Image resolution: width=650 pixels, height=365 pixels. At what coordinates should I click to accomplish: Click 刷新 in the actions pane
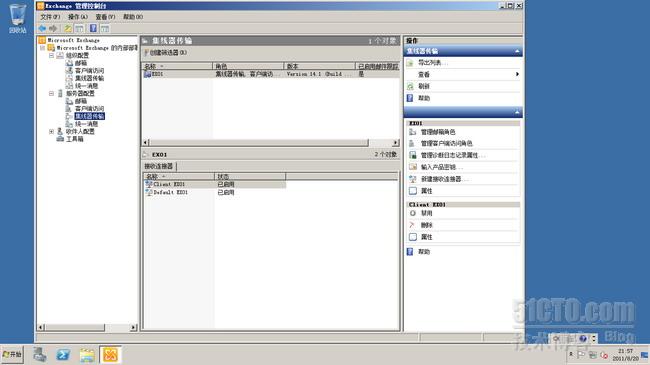pos(424,86)
